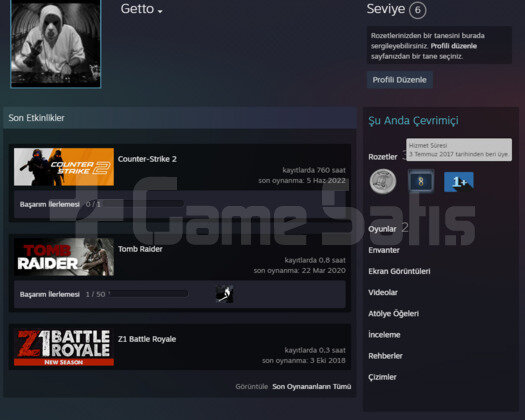Show Son Oynananların Tümü list
Viewport: 525px width, 420px height.
312,387
